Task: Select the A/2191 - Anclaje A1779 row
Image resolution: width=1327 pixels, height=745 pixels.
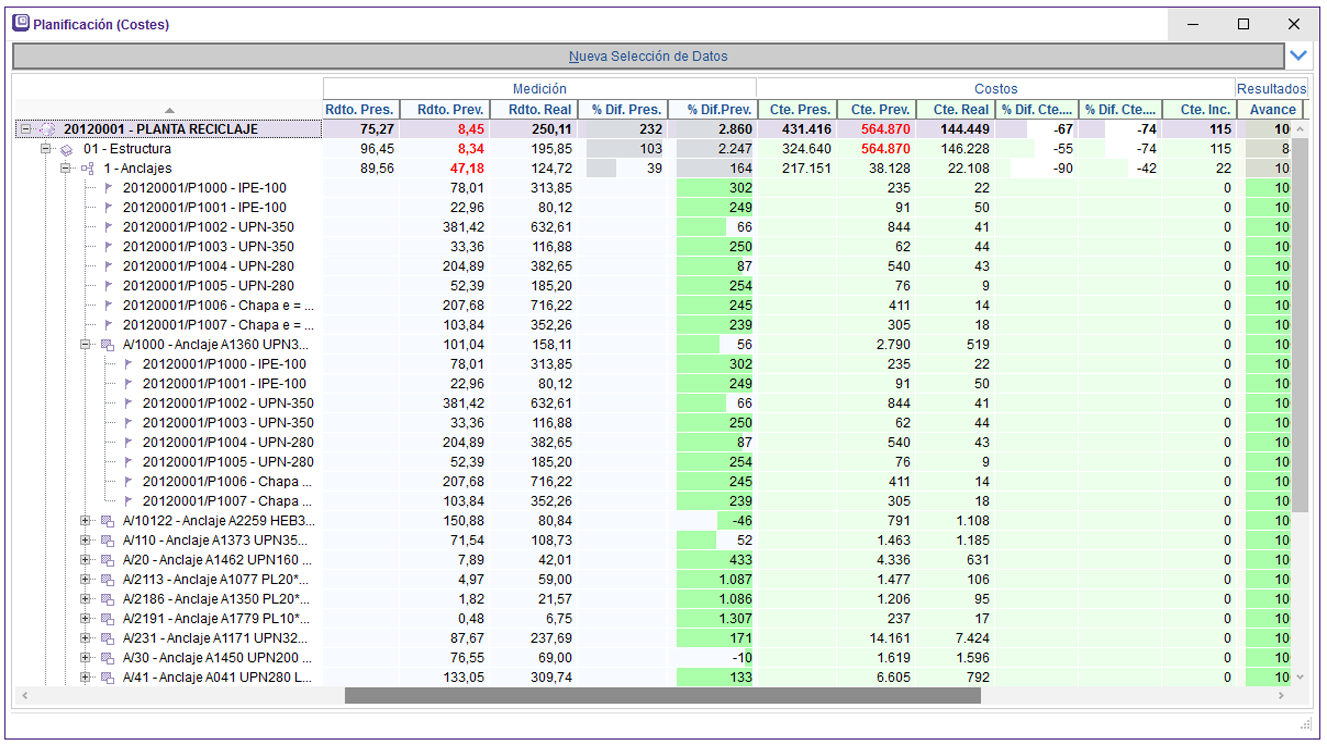Action: pos(217,619)
